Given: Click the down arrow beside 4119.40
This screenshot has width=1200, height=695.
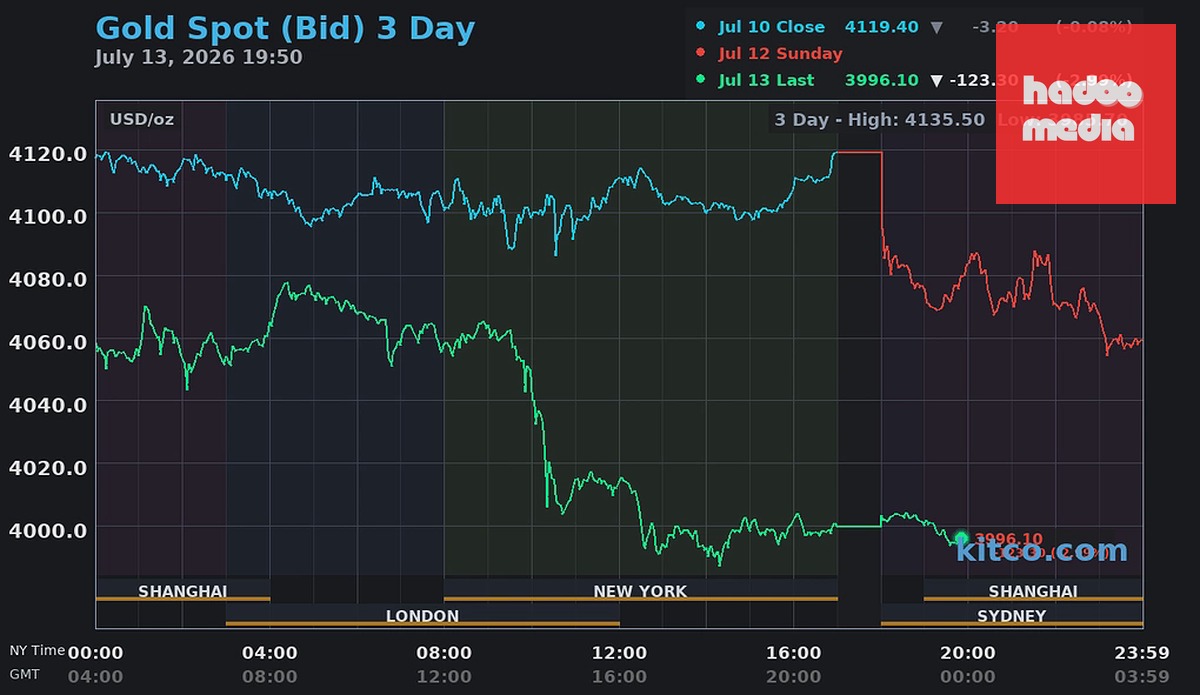Looking at the screenshot, I should click(936, 27).
